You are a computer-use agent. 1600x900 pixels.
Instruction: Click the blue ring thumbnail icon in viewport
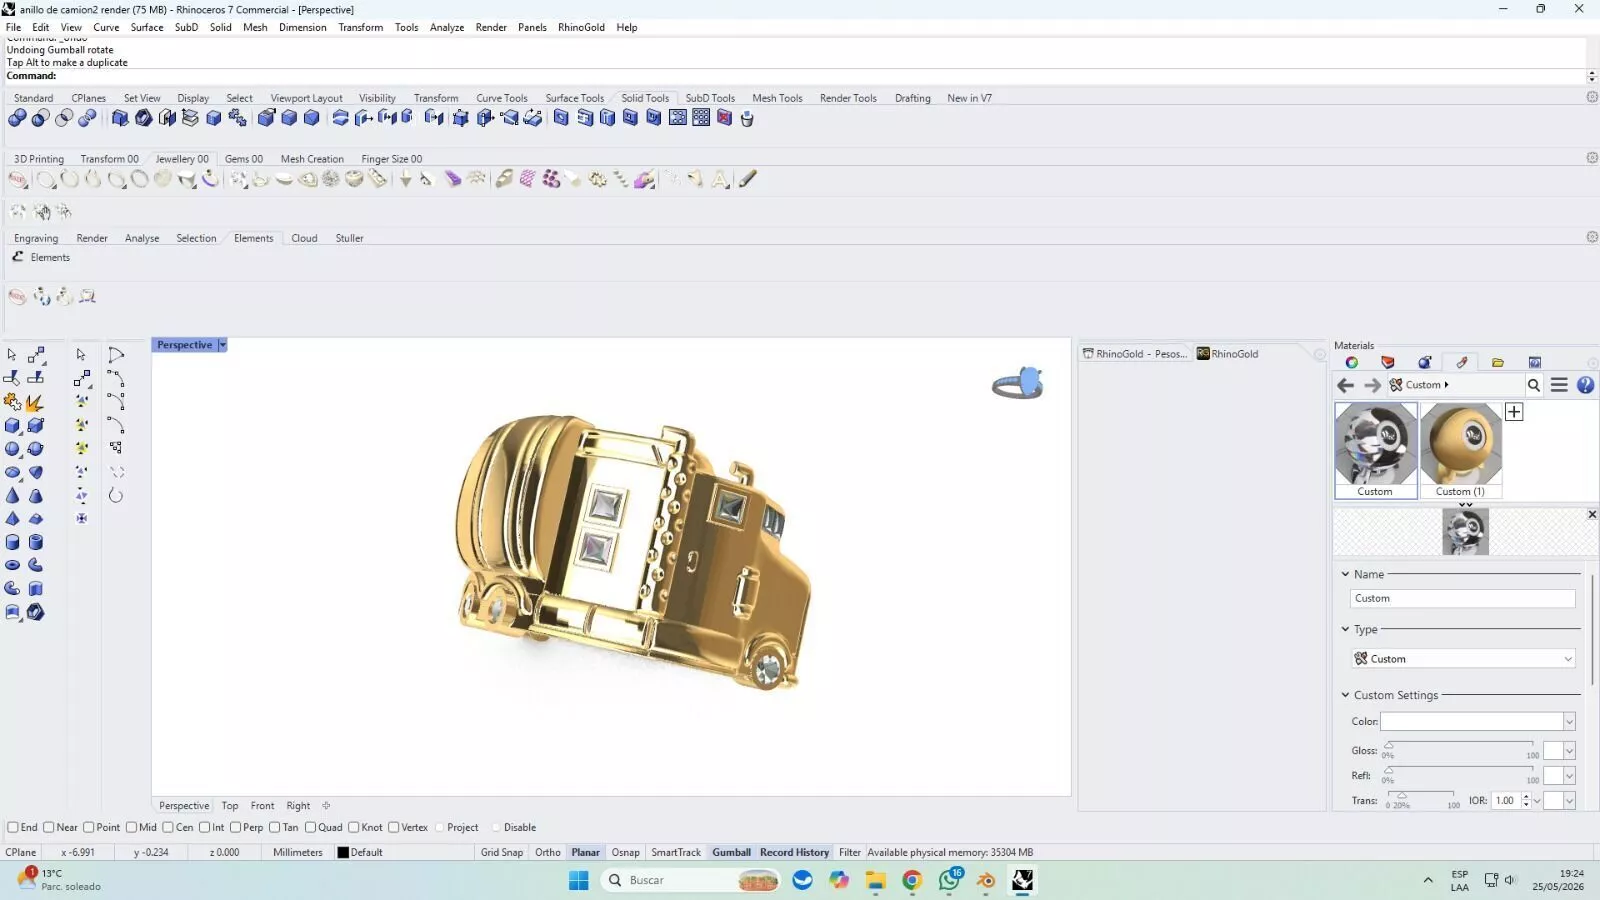(1018, 383)
